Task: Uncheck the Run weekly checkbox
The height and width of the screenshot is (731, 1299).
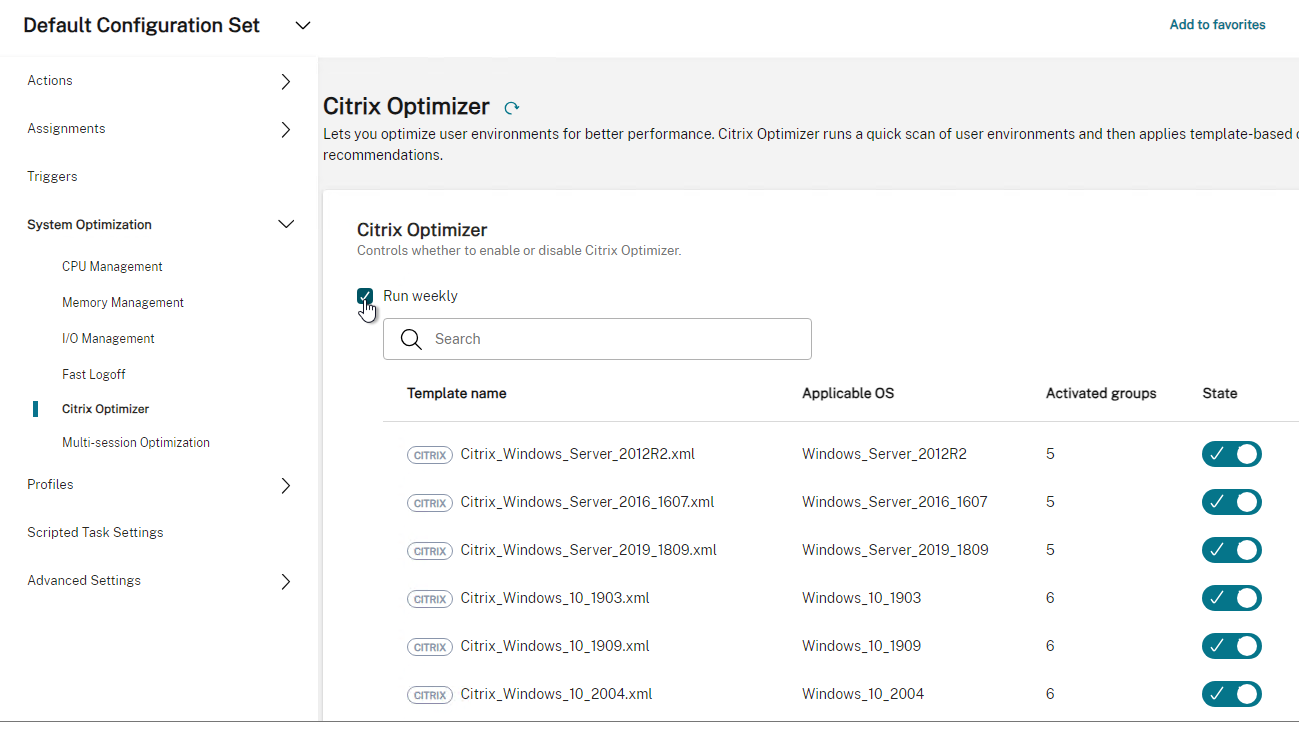Action: [x=365, y=296]
